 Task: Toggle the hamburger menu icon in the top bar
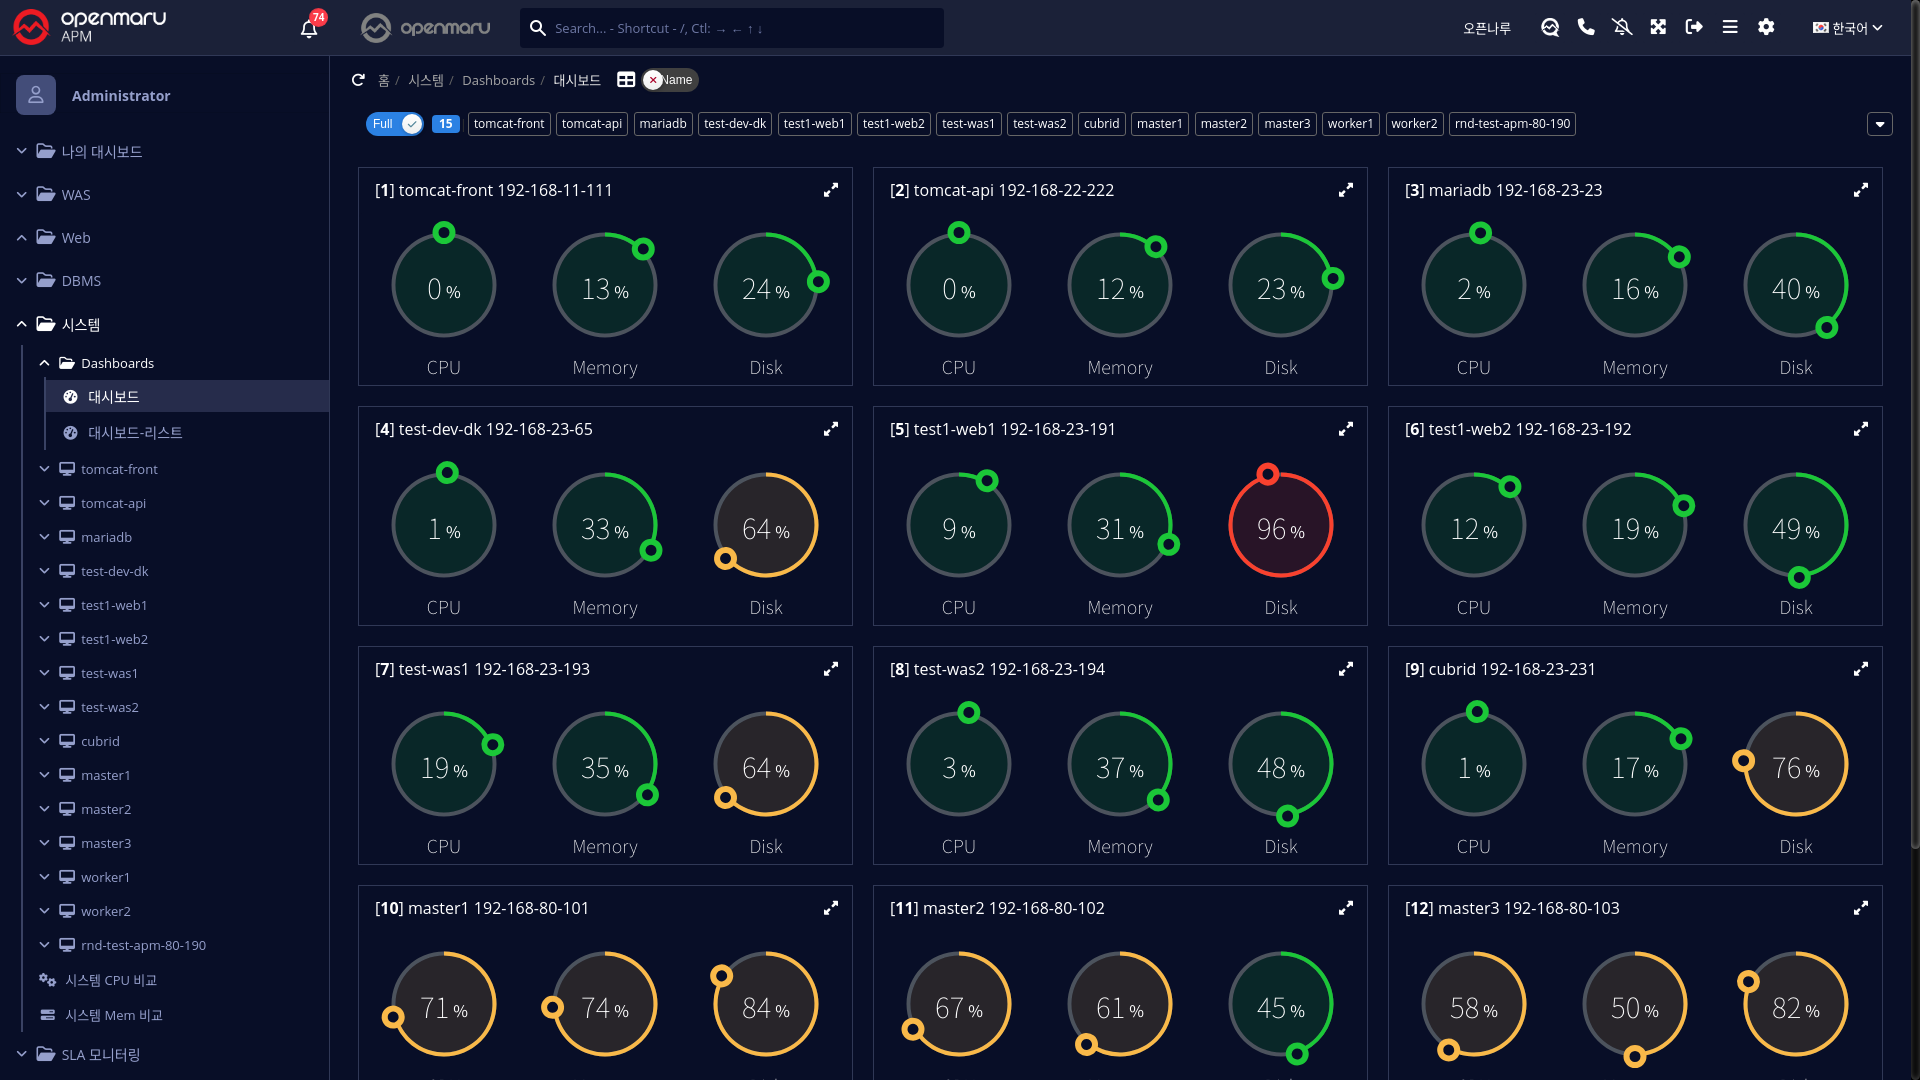(1730, 27)
